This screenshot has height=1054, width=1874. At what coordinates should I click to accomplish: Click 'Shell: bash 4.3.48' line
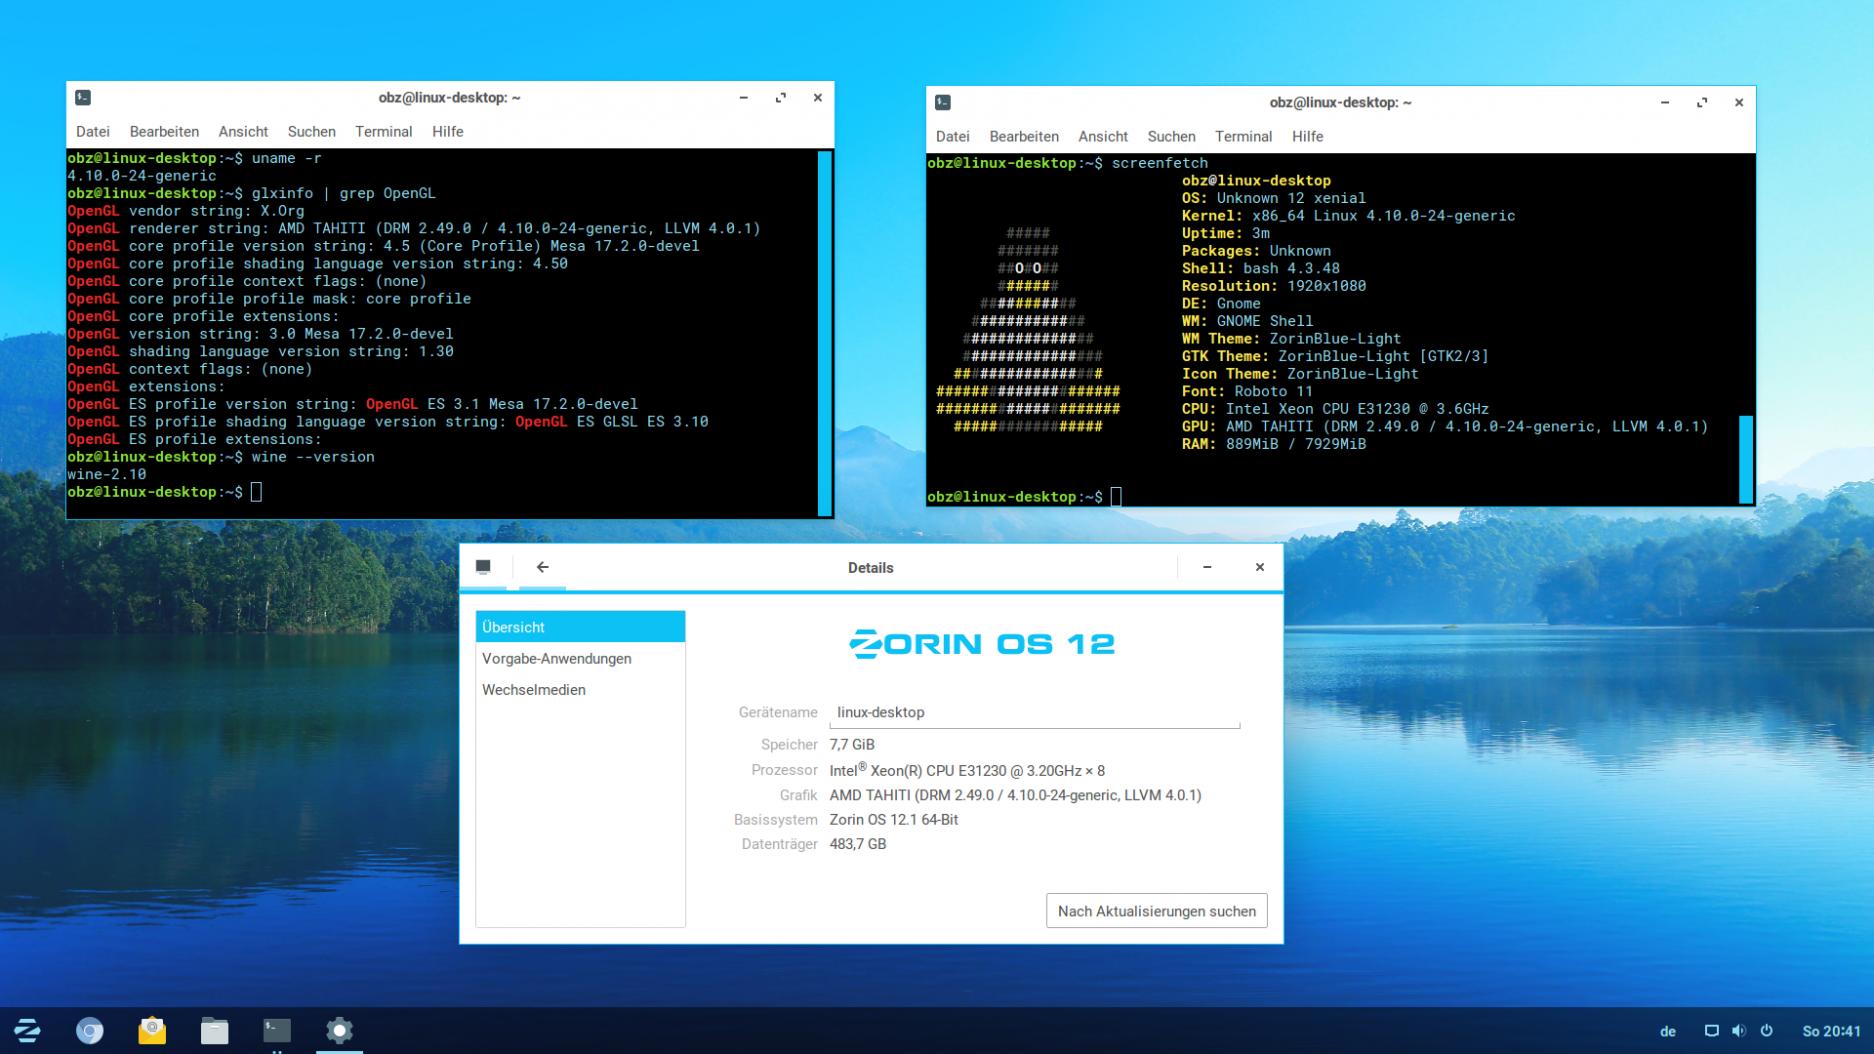(1261, 268)
